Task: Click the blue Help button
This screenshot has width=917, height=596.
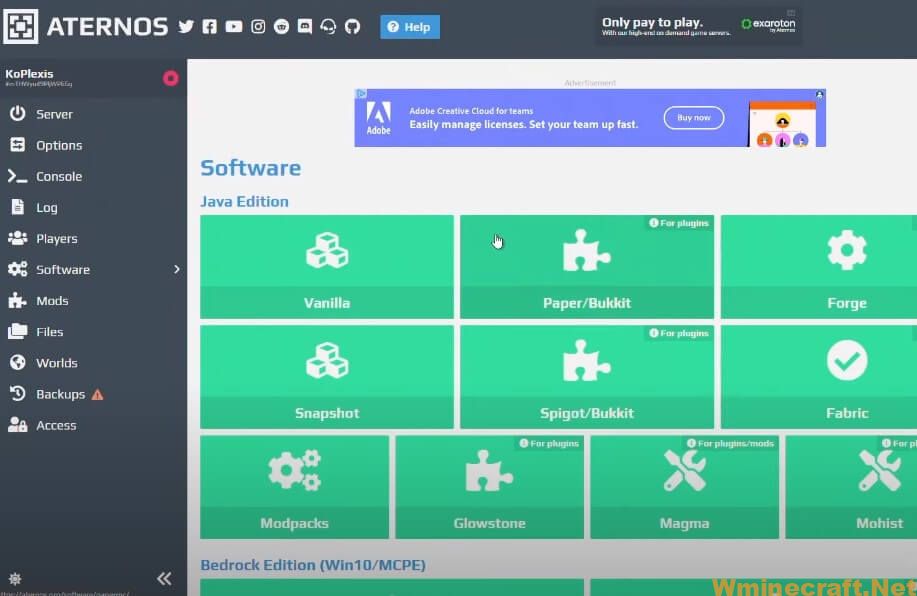Action: tap(410, 27)
